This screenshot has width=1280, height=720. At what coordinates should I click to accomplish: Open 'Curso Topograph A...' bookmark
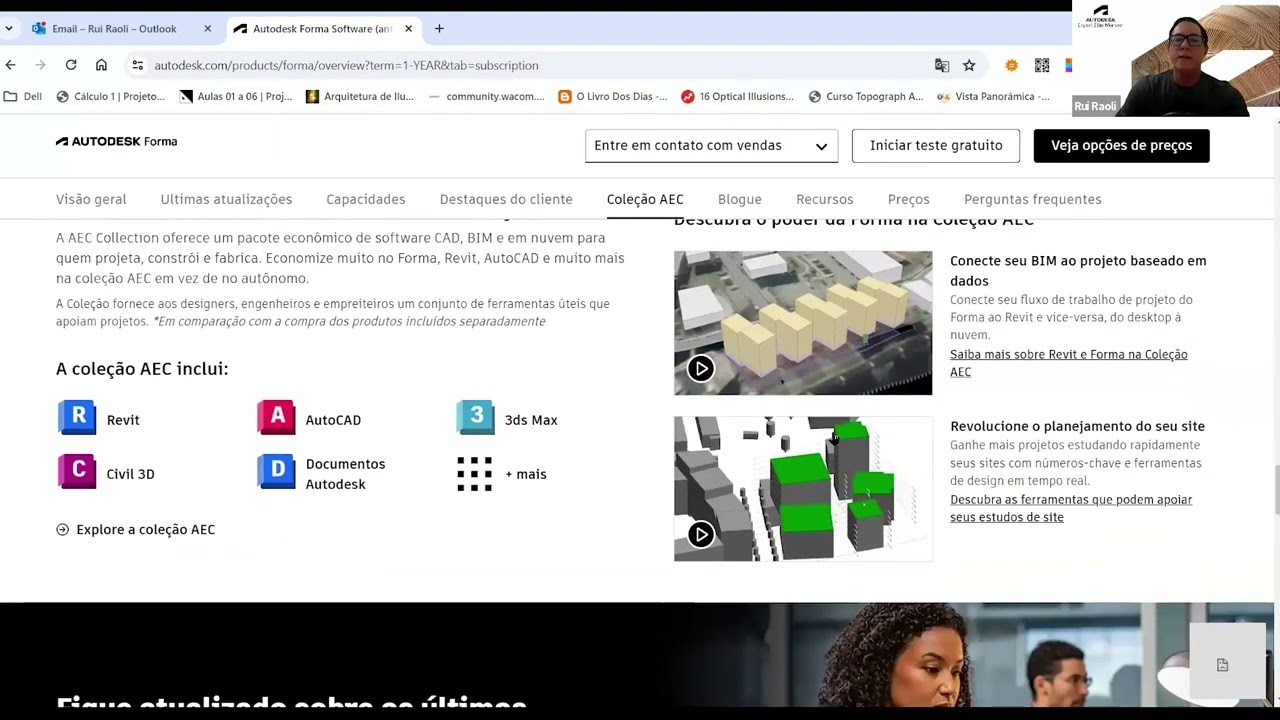866,97
